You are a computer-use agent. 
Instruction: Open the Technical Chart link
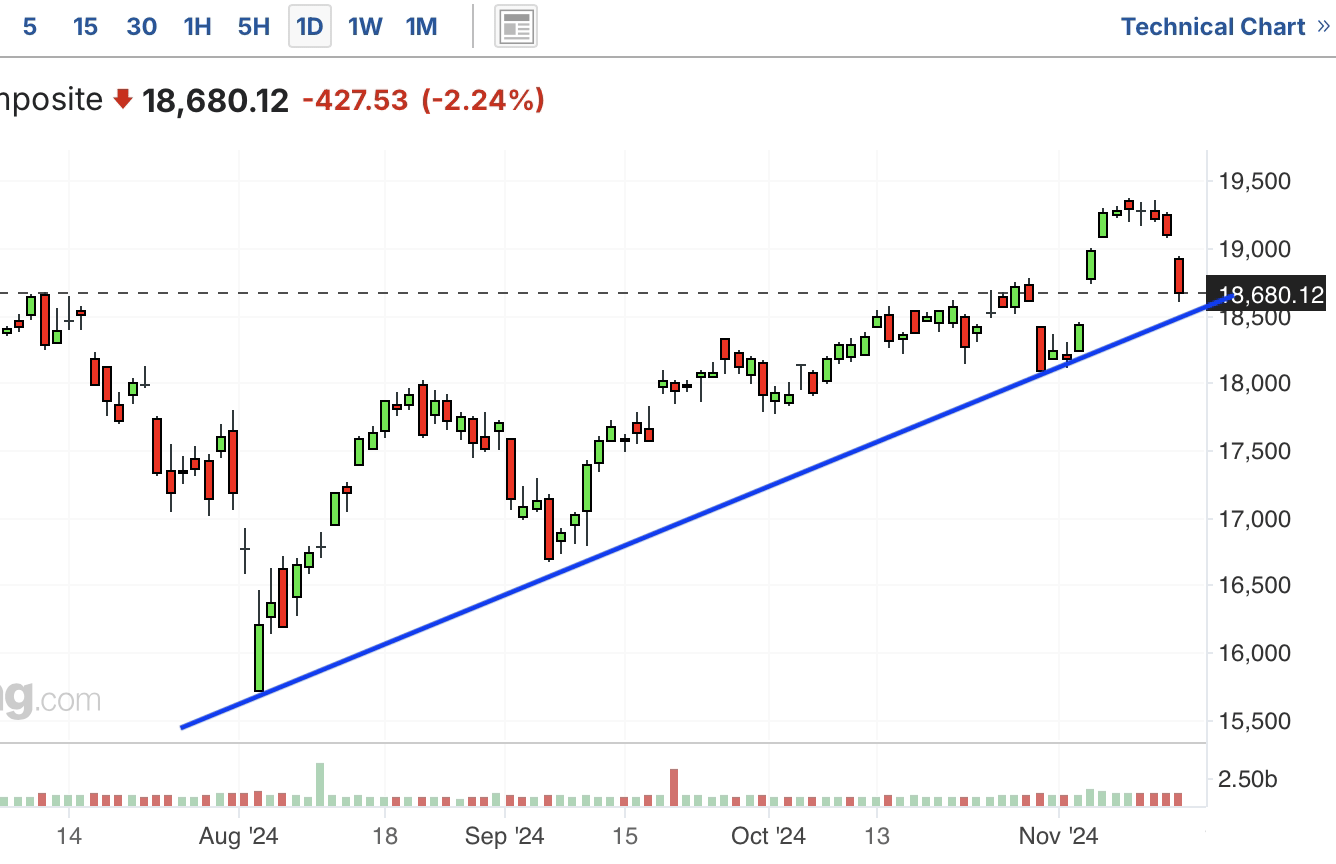(1226, 27)
